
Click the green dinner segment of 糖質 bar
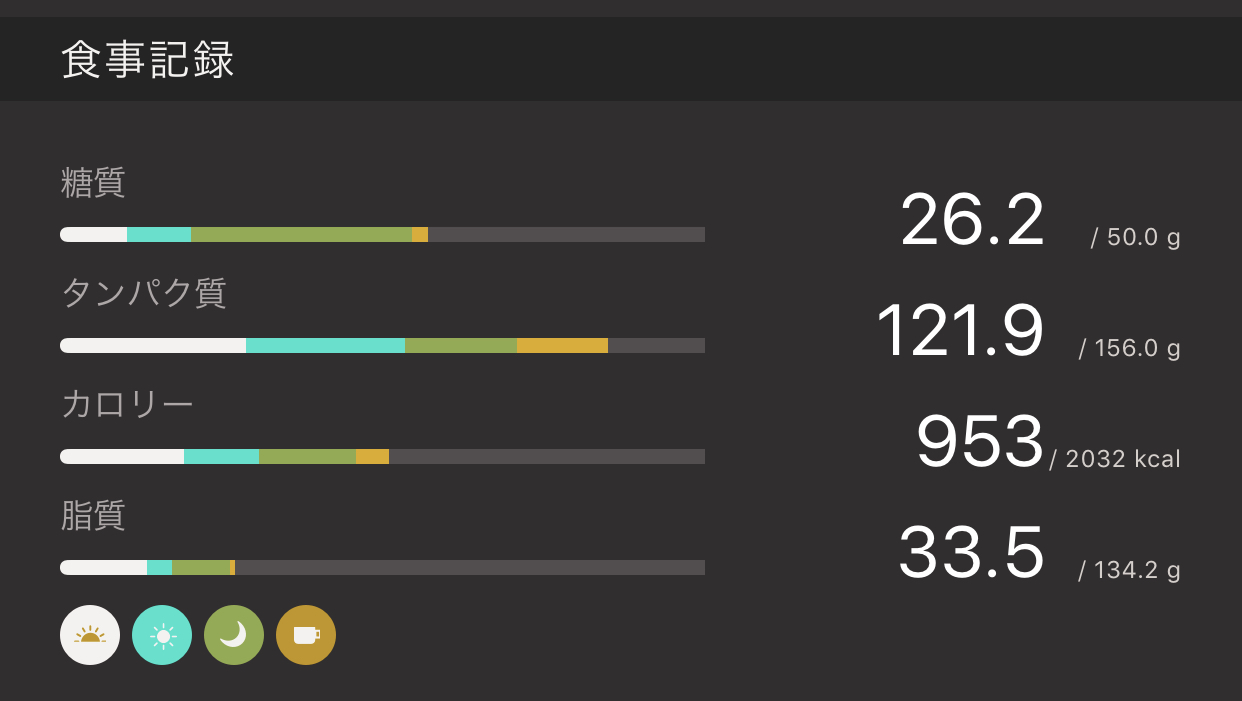300,235
